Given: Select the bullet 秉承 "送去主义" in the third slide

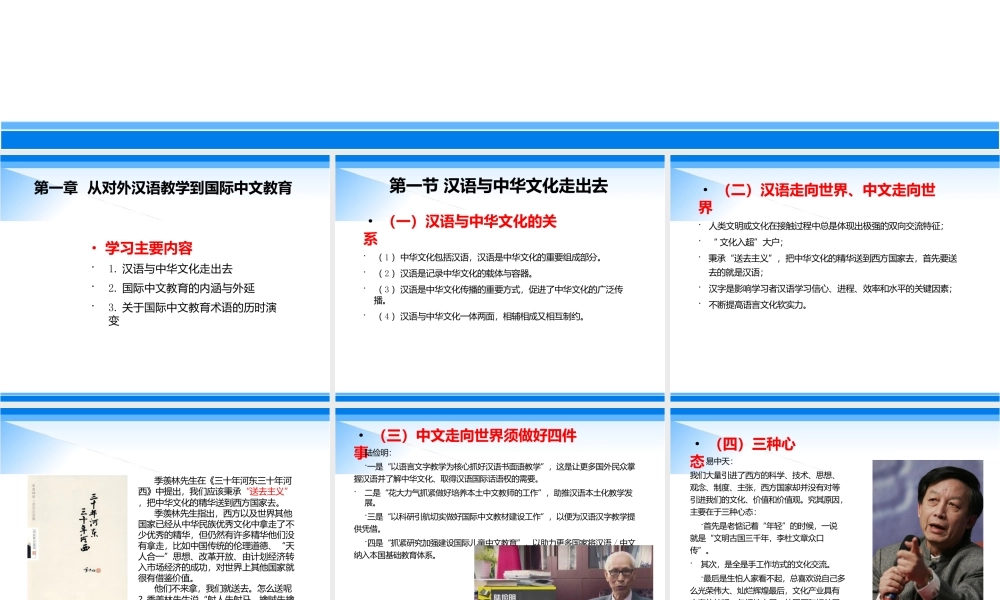Looking at the screenshot, I should pos(832,265).
